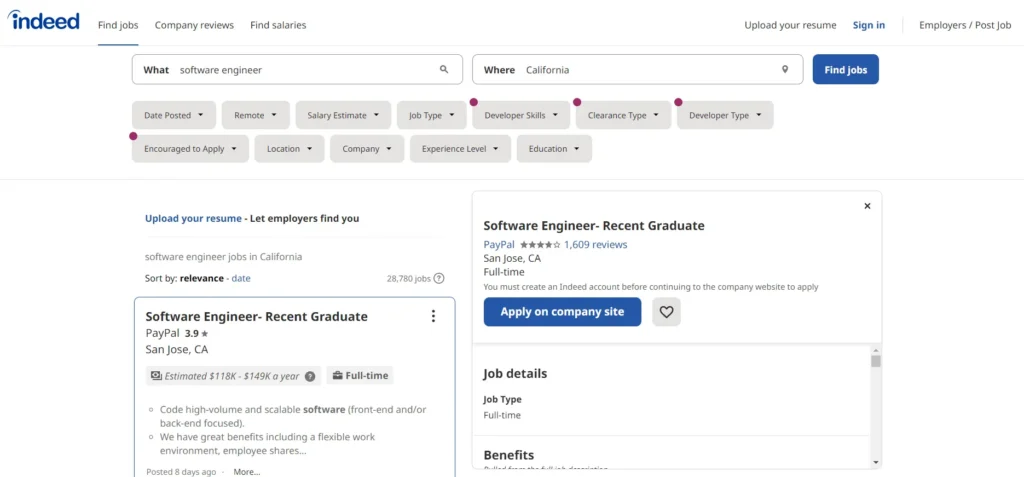Click the location pin icon in Where field

click(x=785, y=70)
